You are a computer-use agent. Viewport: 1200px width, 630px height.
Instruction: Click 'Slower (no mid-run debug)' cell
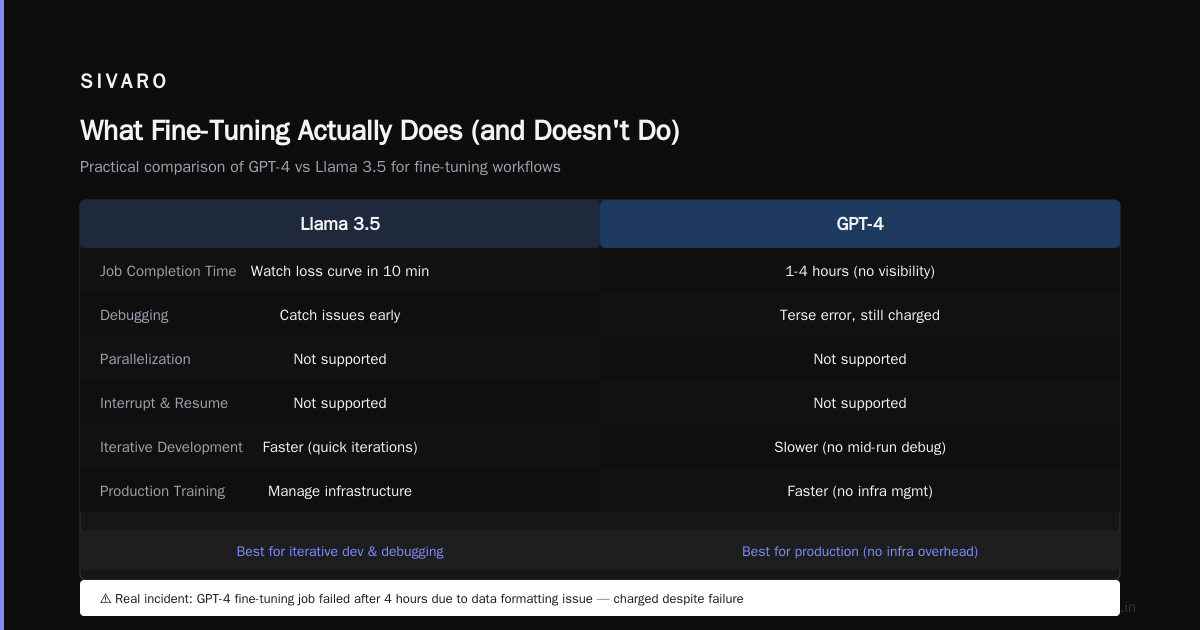click(860, 447)
